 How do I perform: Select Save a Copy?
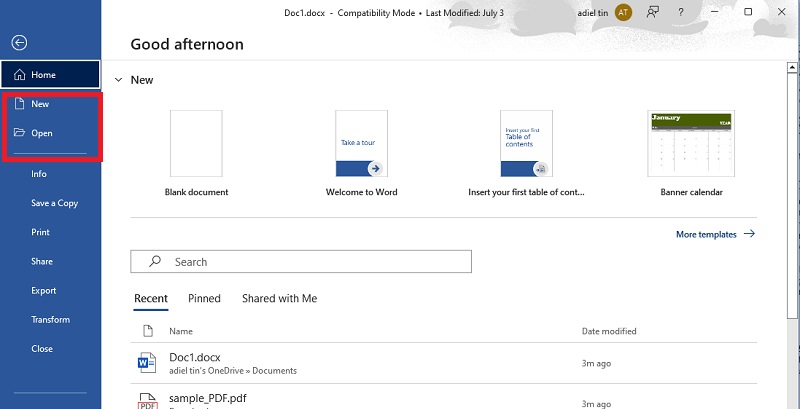click(x=55, y=203)
